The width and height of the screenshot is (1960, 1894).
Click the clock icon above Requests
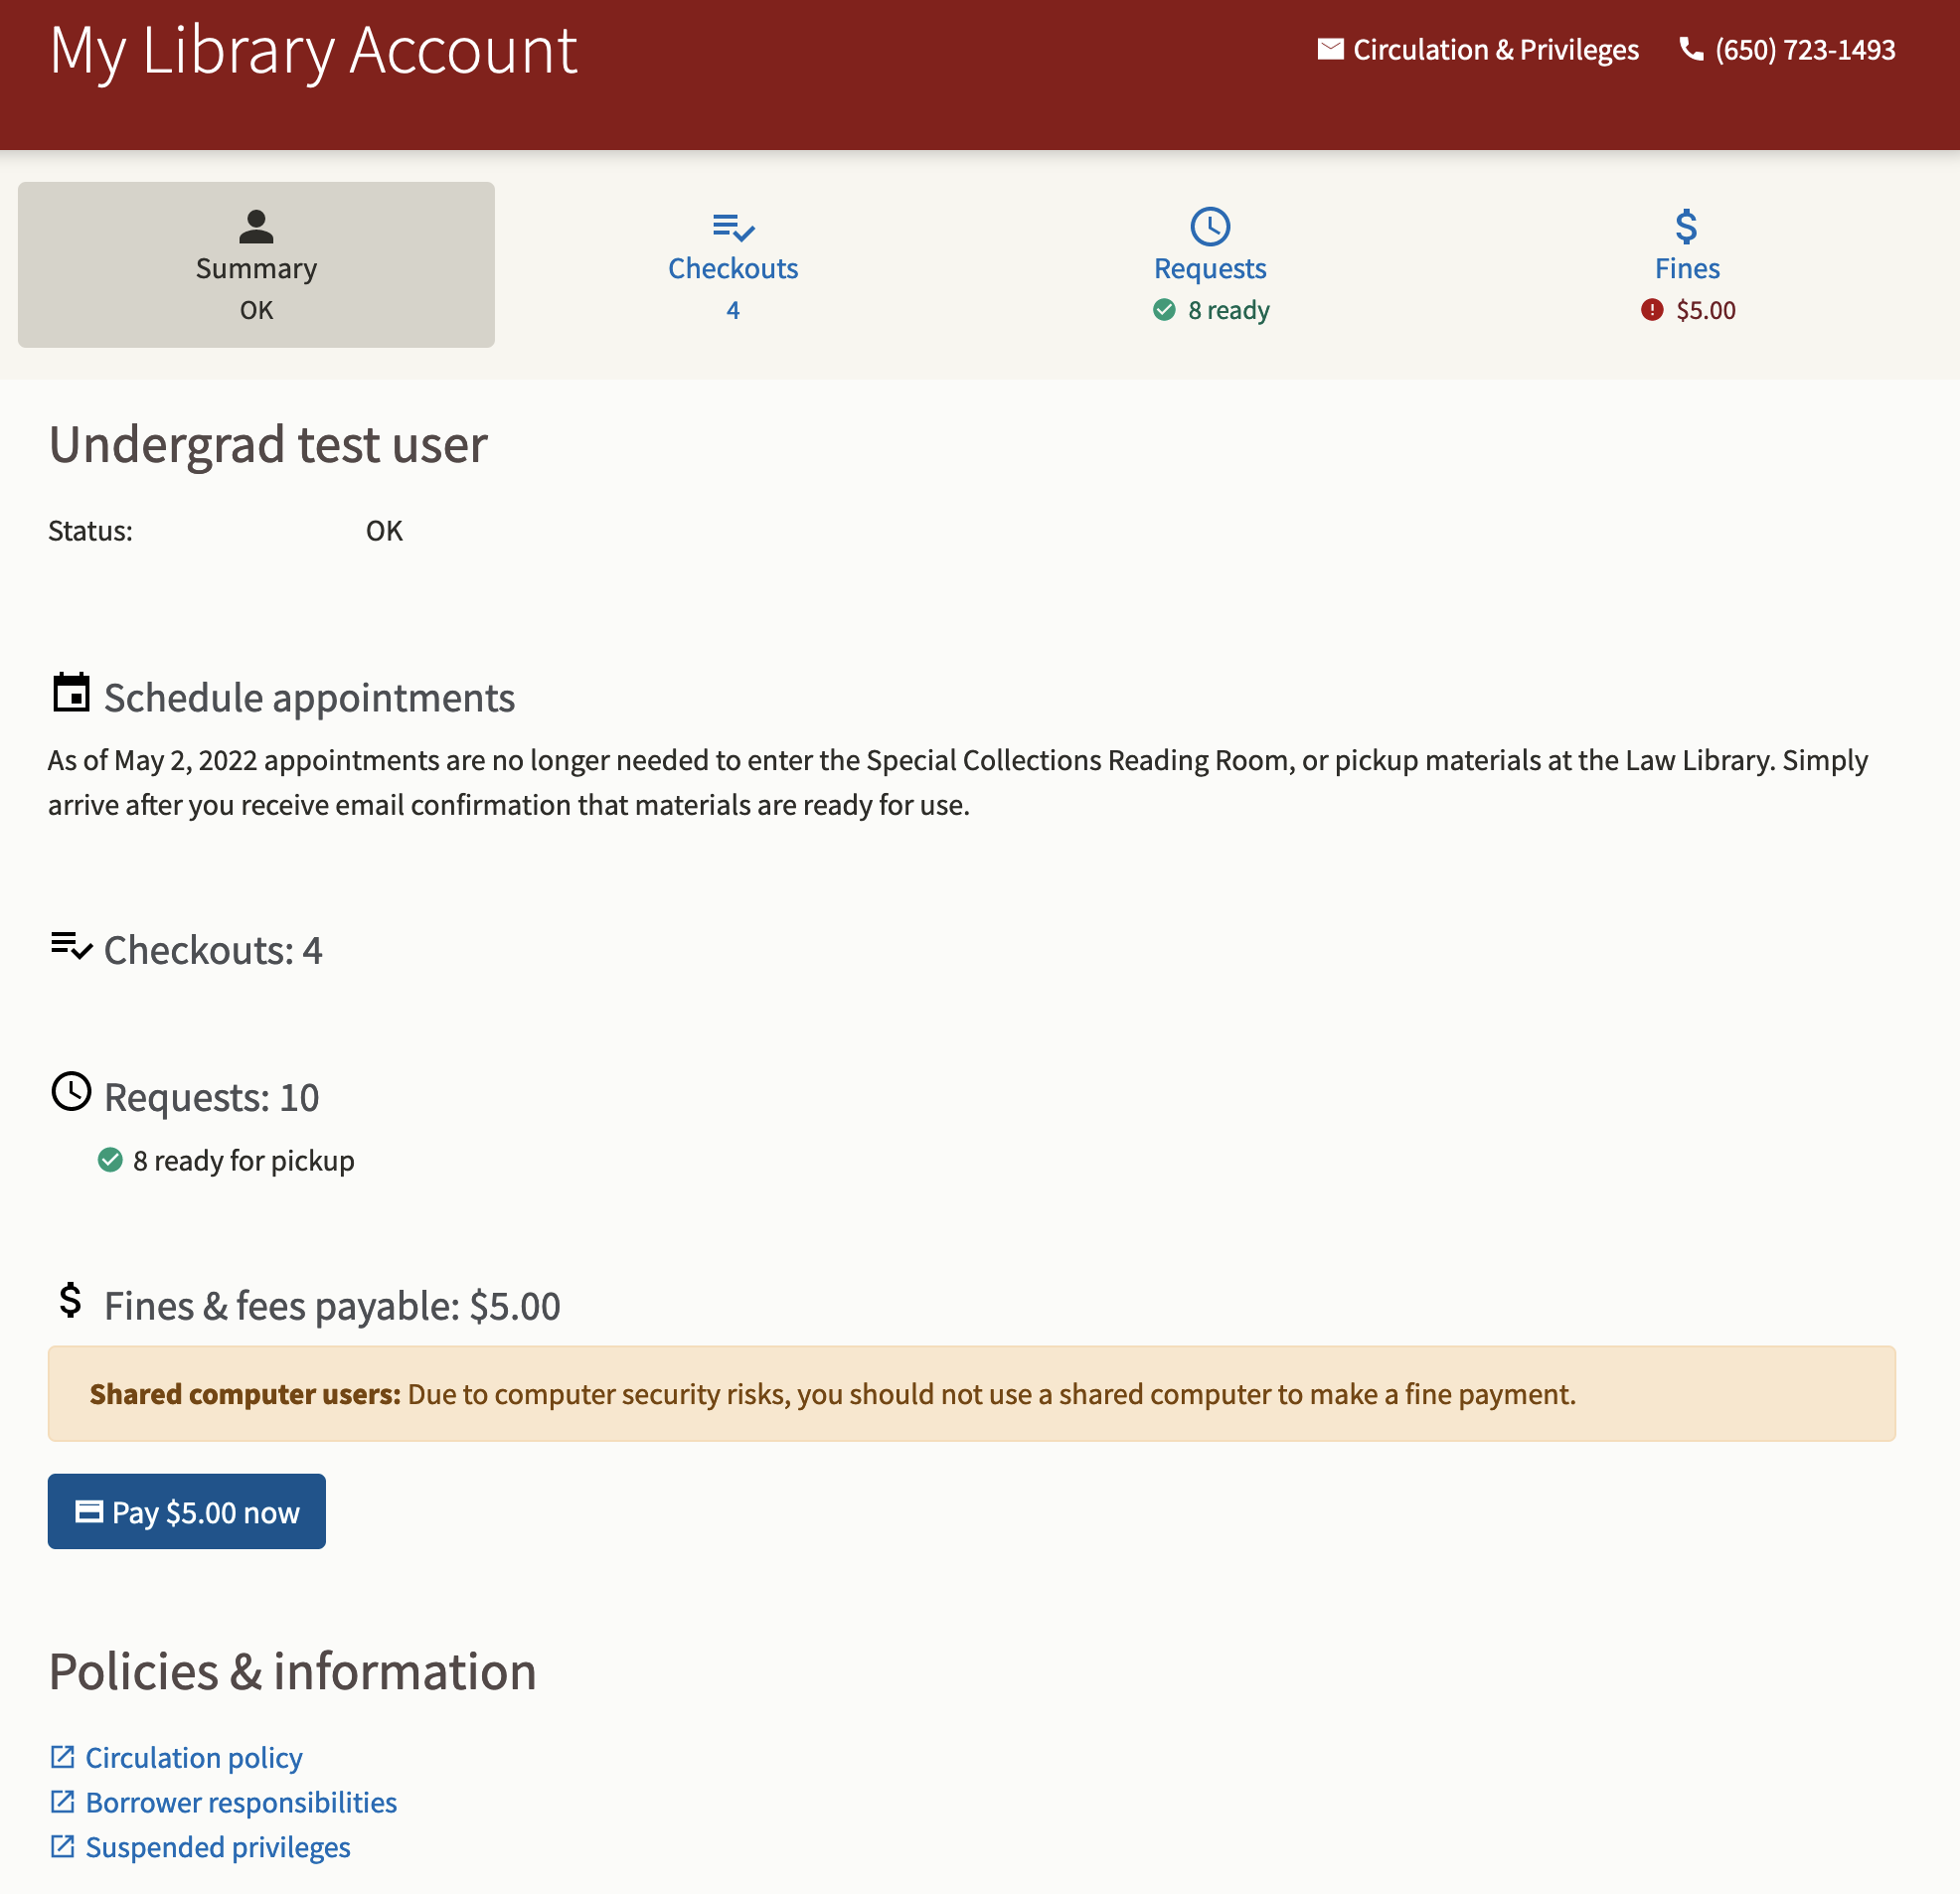[1209, 226]
